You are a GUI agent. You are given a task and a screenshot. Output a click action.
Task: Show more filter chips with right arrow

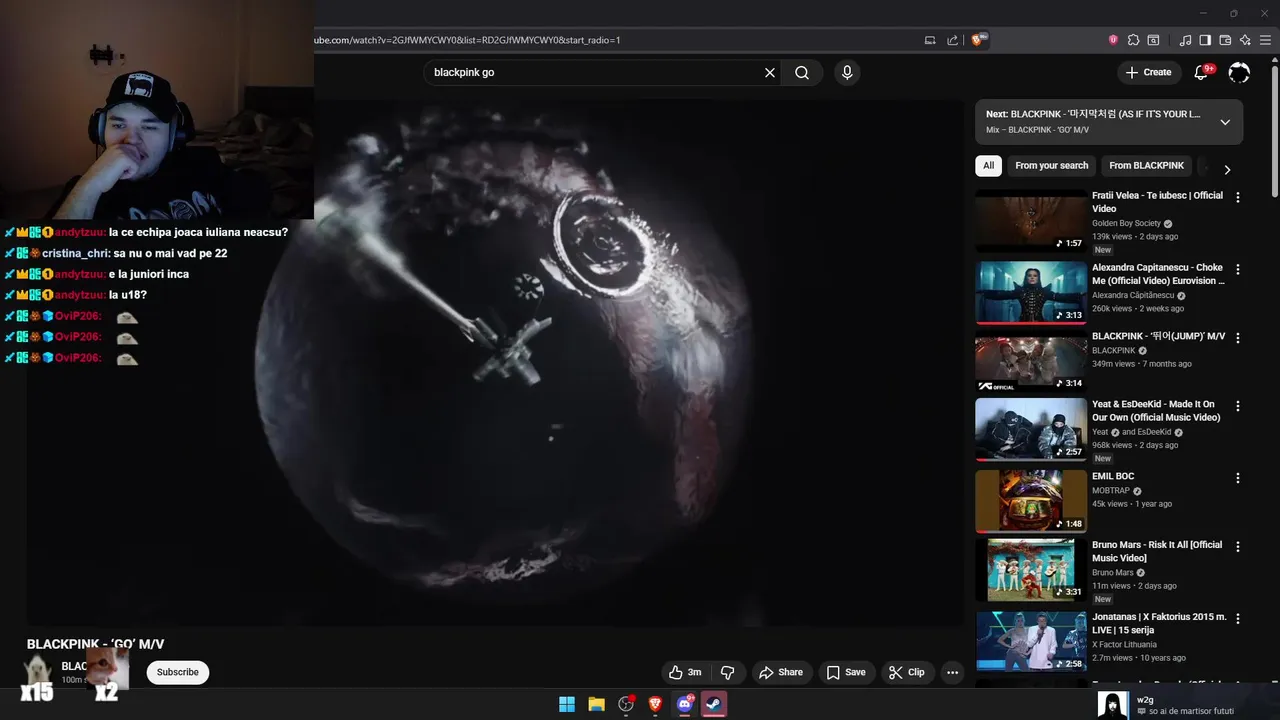(x=1227, y=169)
